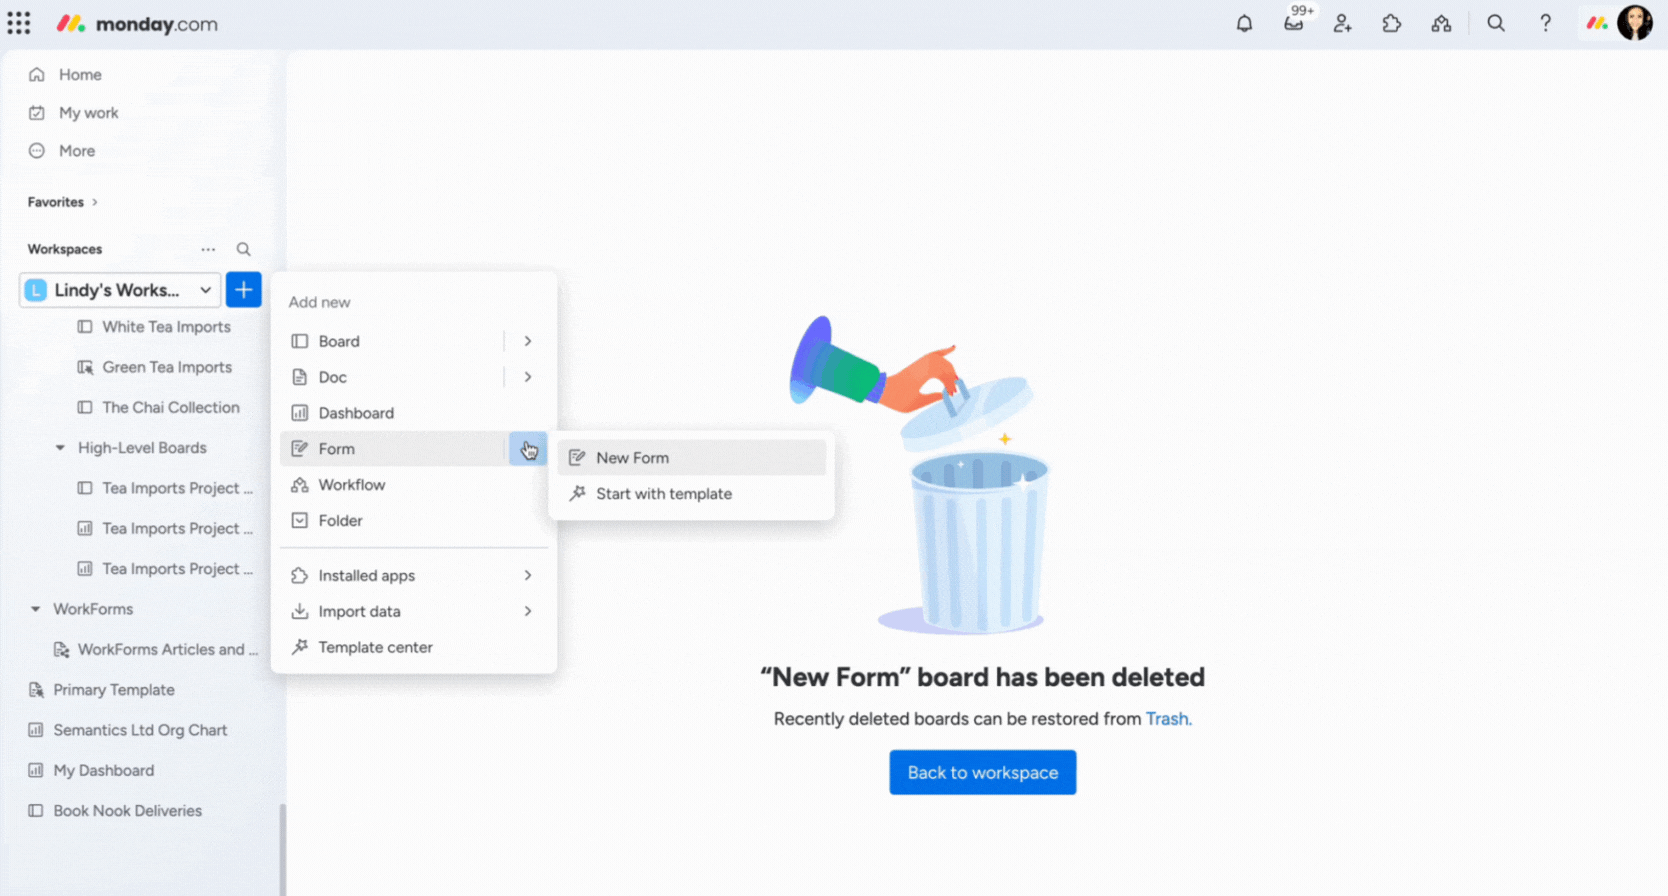This screenshot has width=1668, height=896.
Task: Go to Home
Action: click(x=80, y=75)
